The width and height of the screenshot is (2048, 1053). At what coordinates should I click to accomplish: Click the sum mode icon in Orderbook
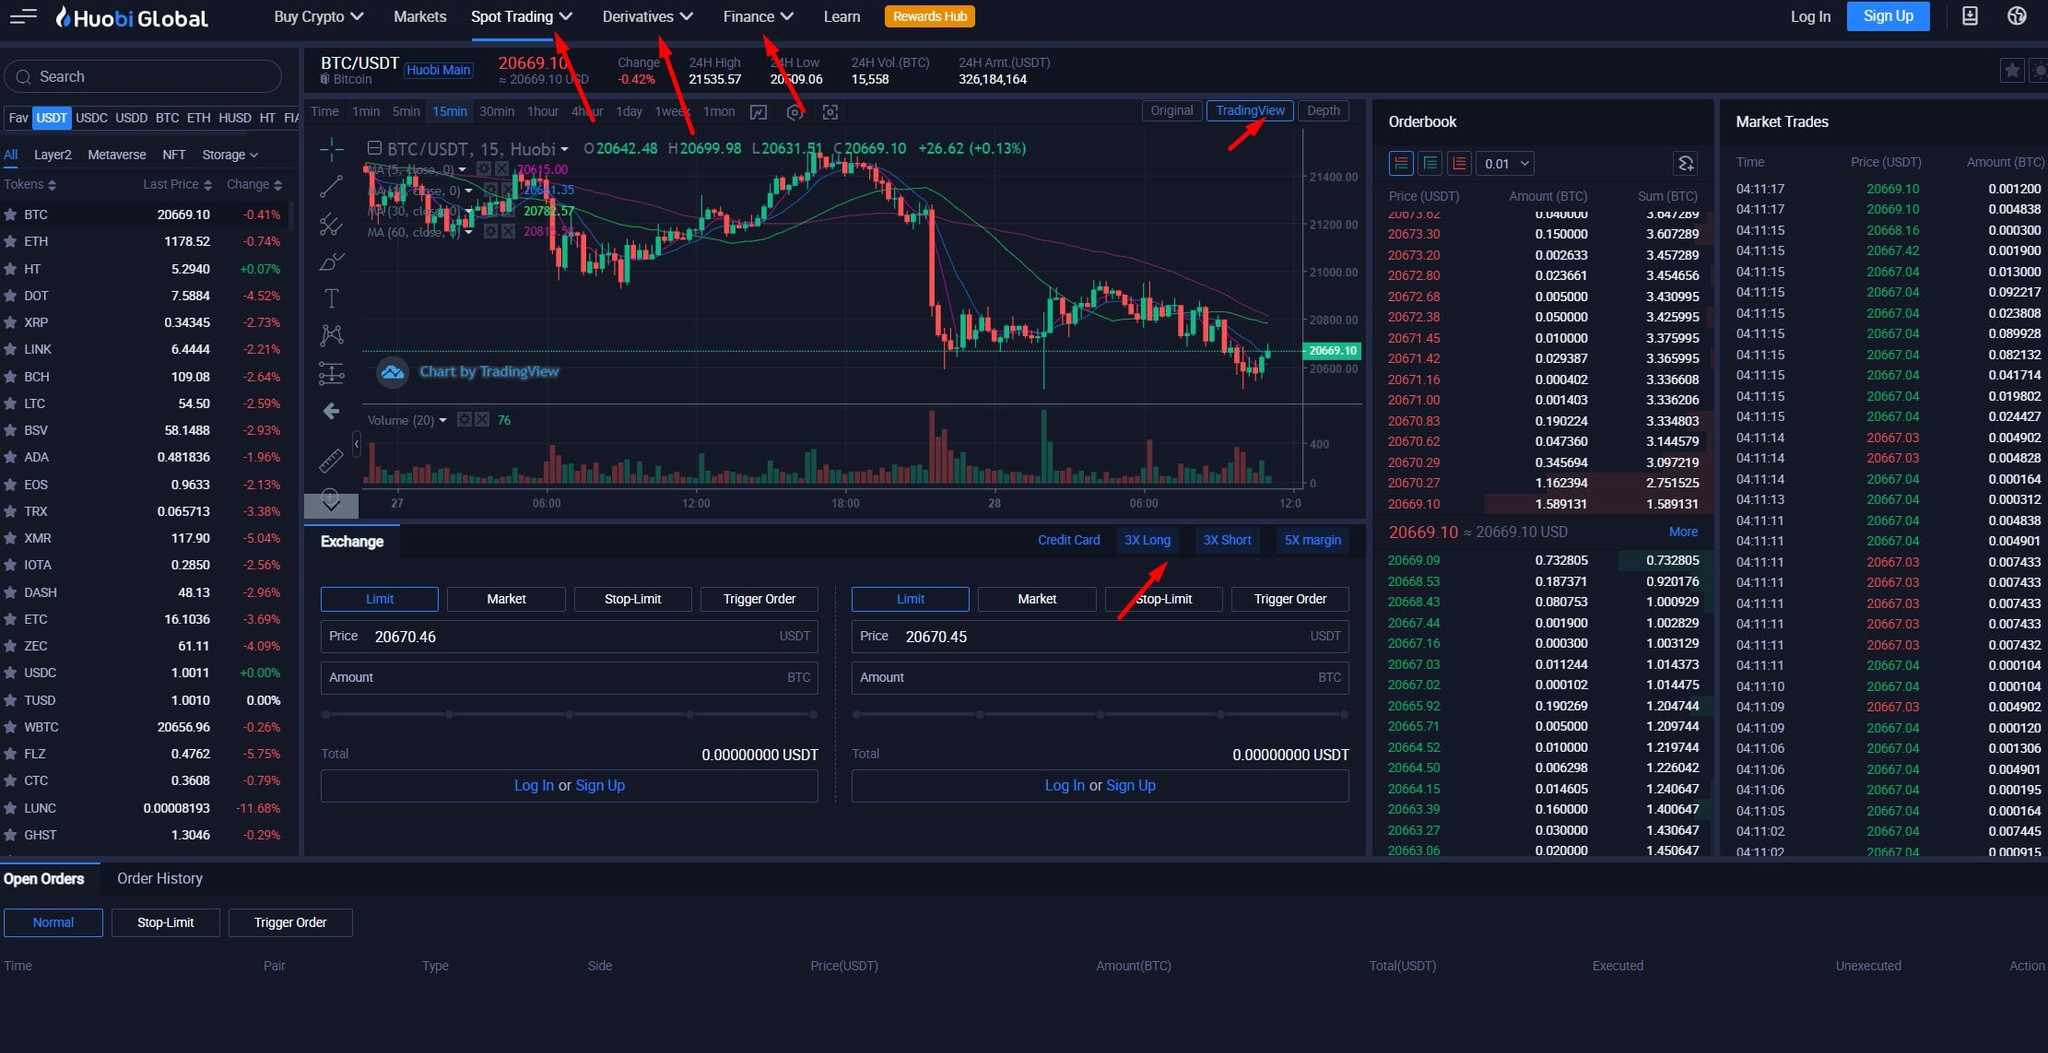pos(1685,163)
